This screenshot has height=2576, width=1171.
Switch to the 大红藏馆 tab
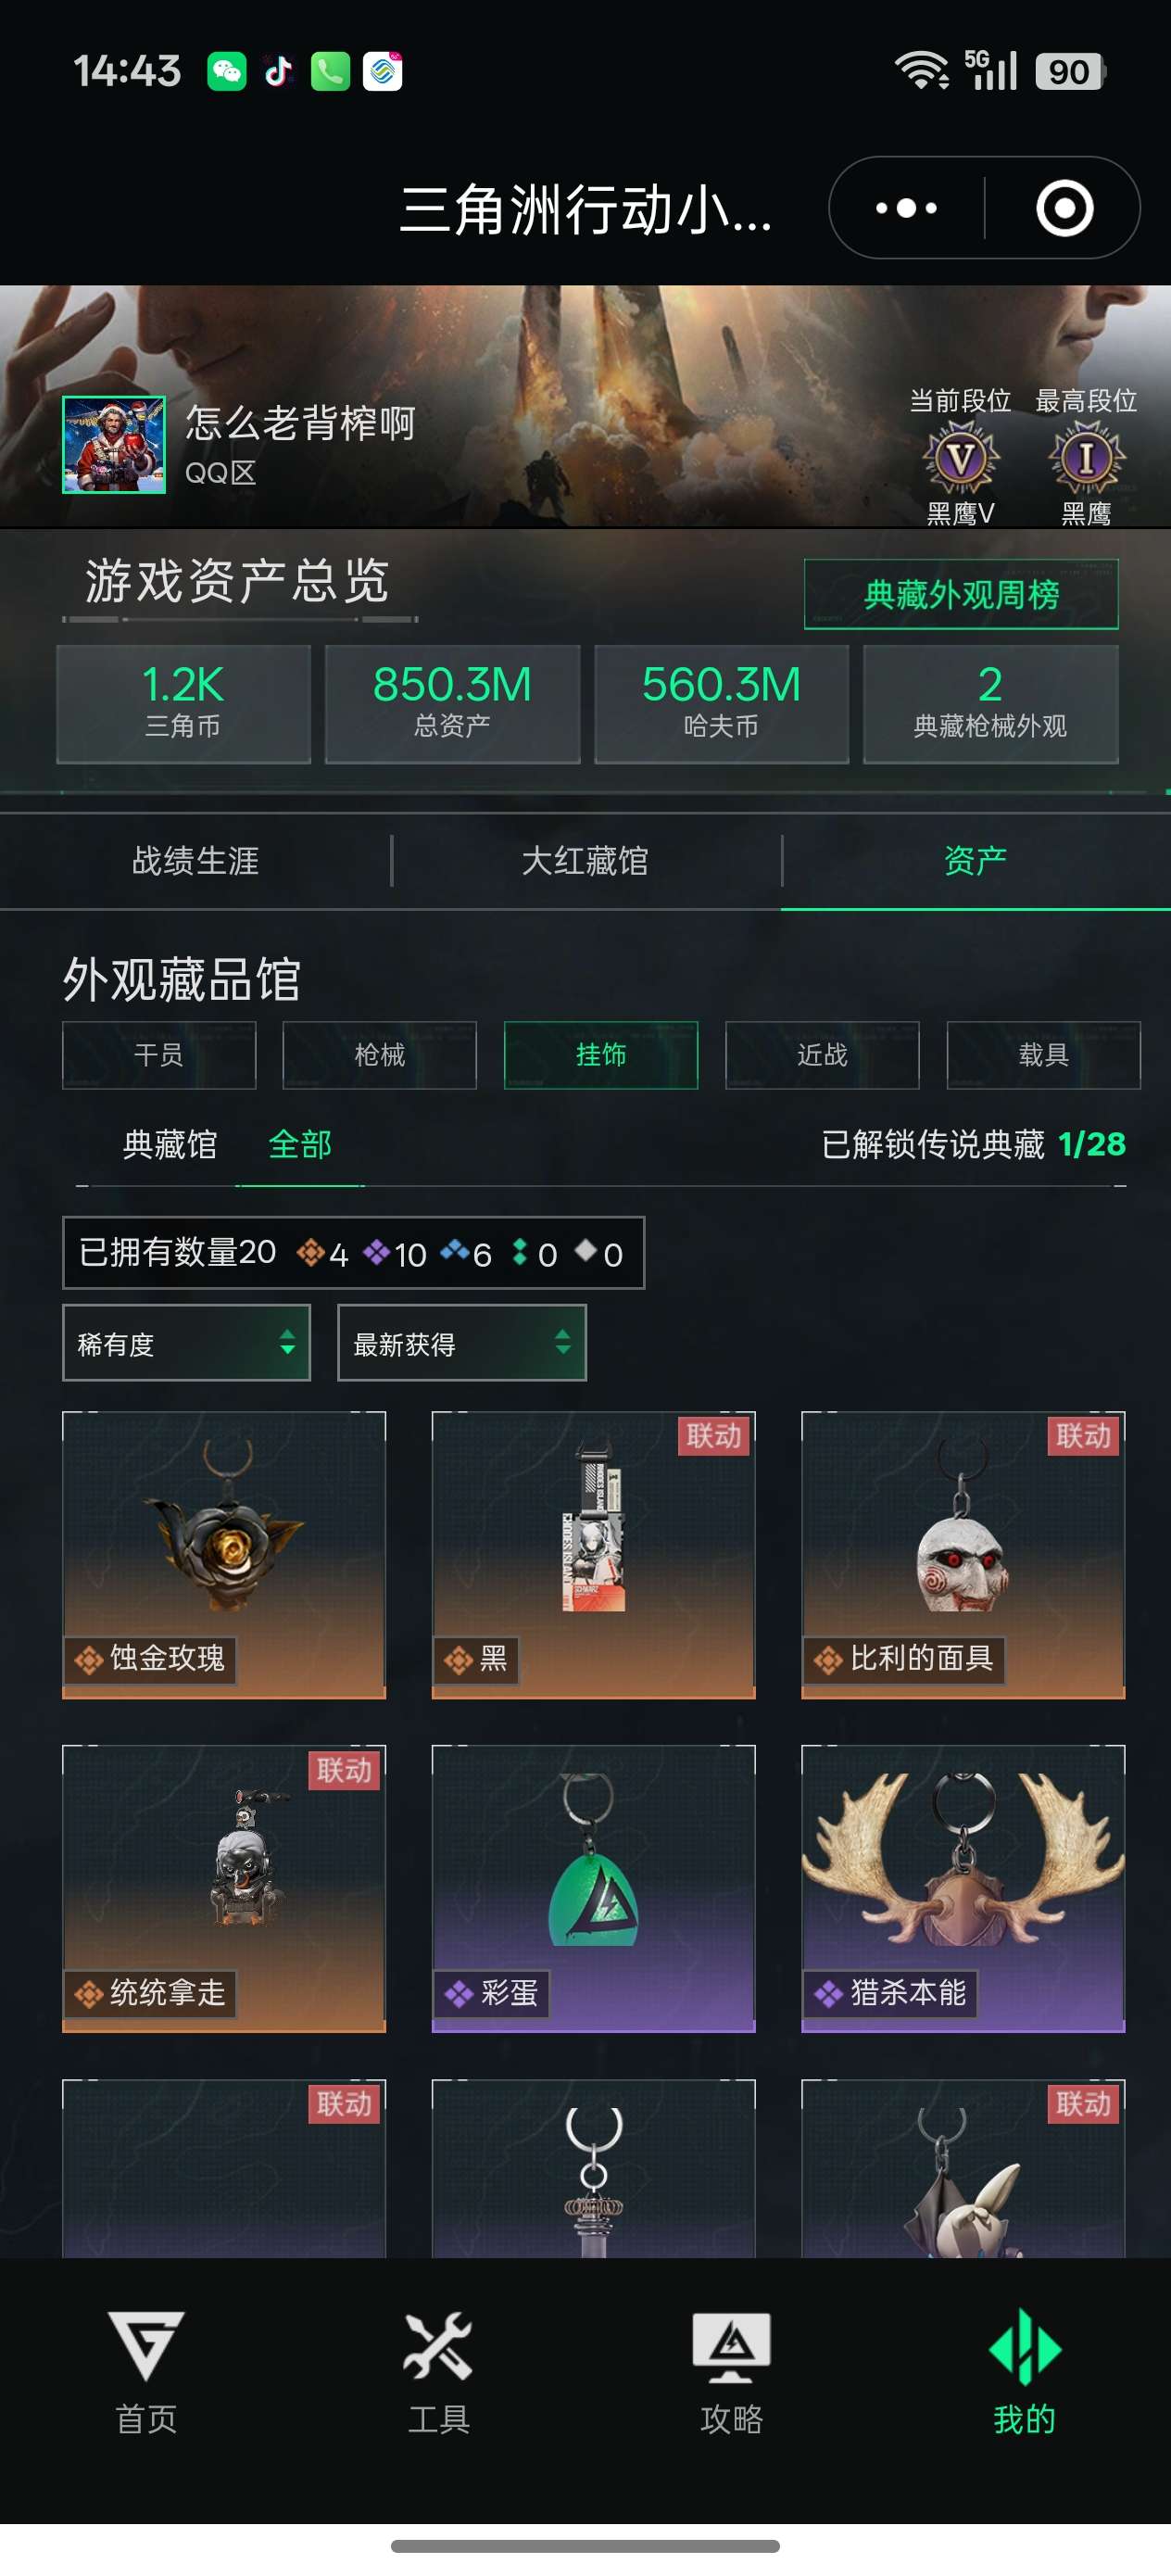[585, 861]
